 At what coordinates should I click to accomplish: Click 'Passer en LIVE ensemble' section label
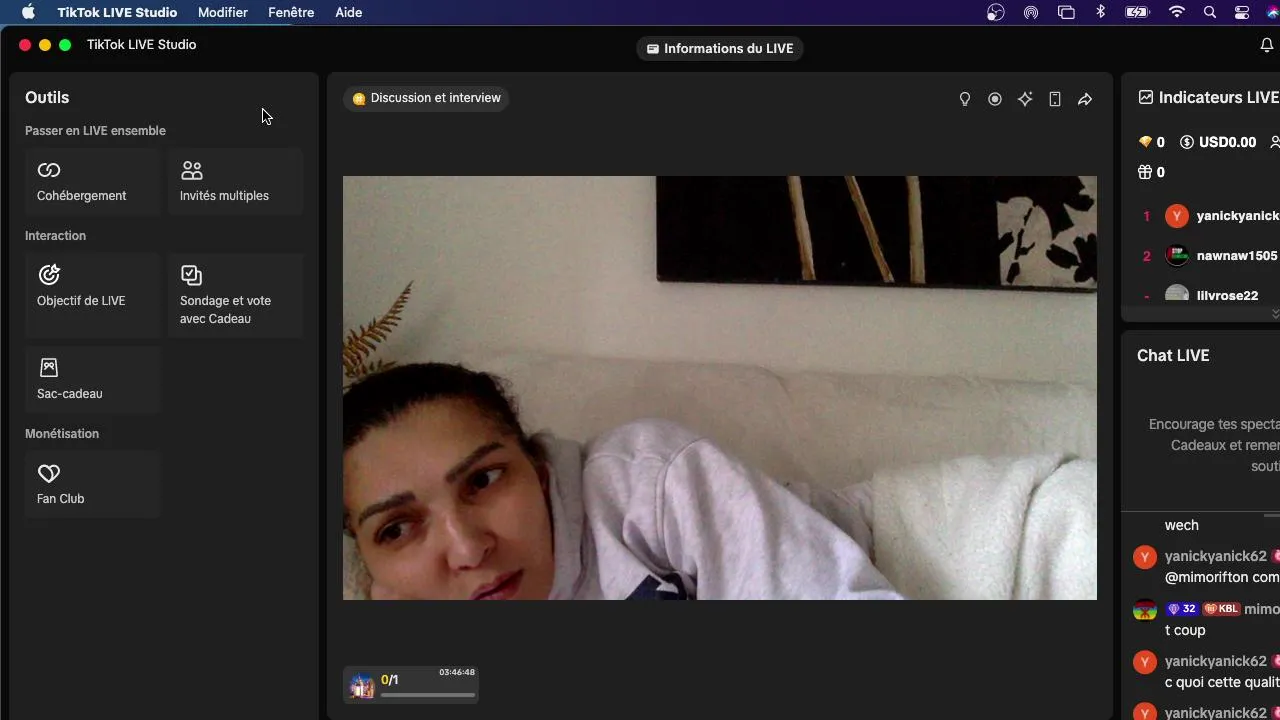click(x=95, y=131)
